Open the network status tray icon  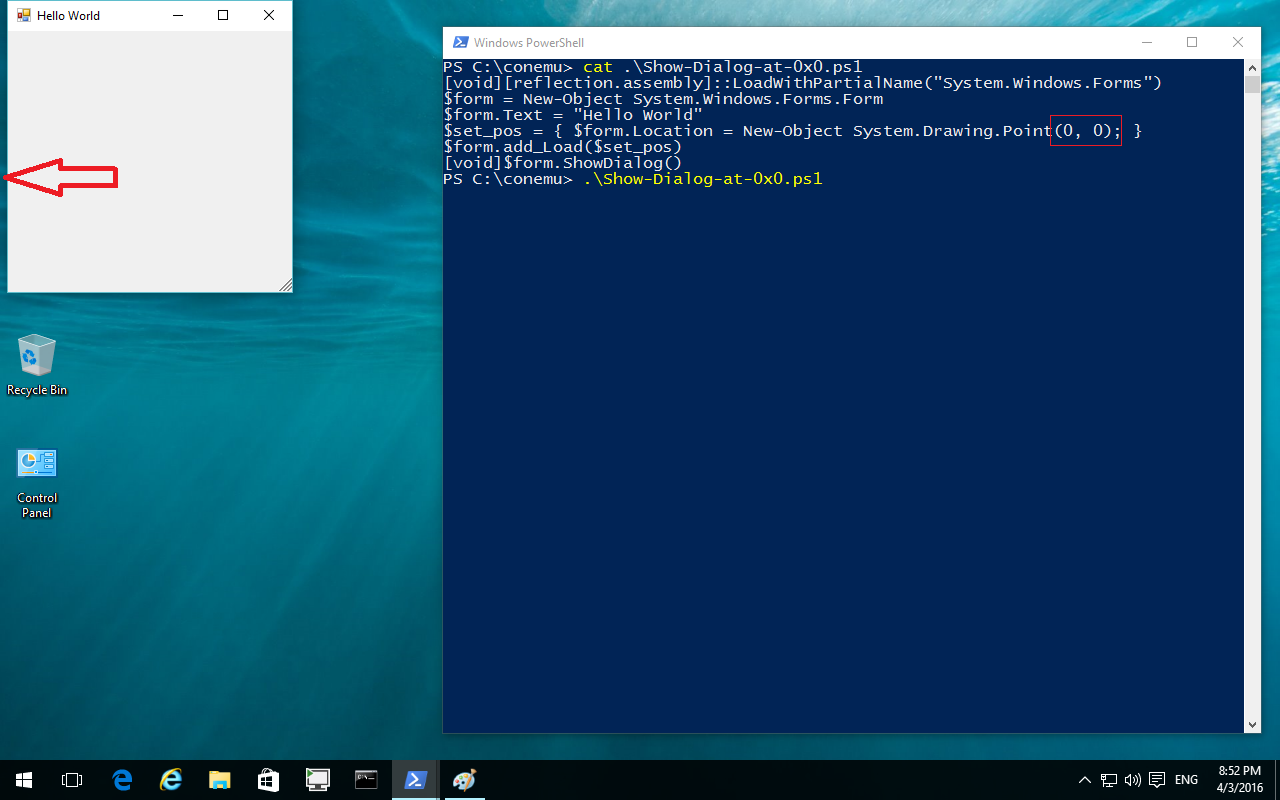tap(1109, 780)
